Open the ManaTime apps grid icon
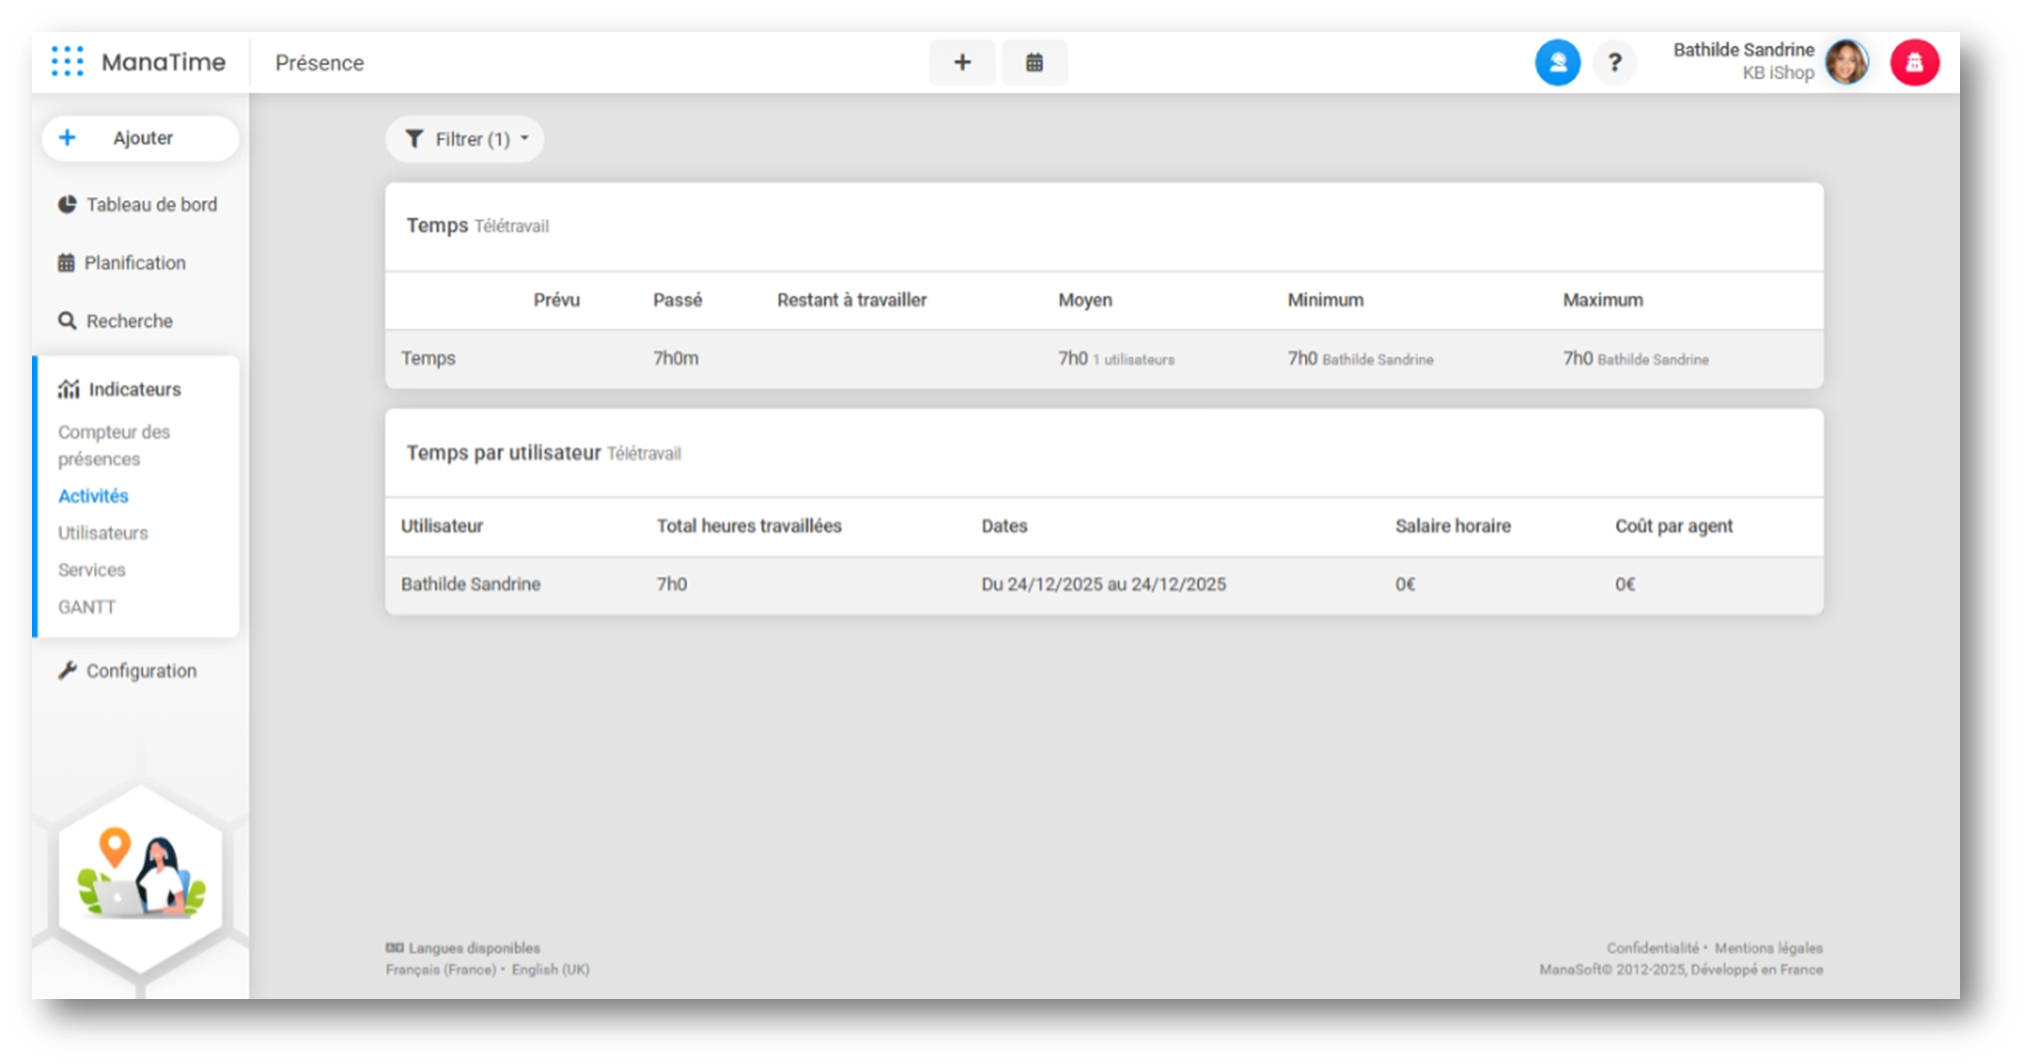The height and width of the screenshot is (1064, 2025). (67, 62)
